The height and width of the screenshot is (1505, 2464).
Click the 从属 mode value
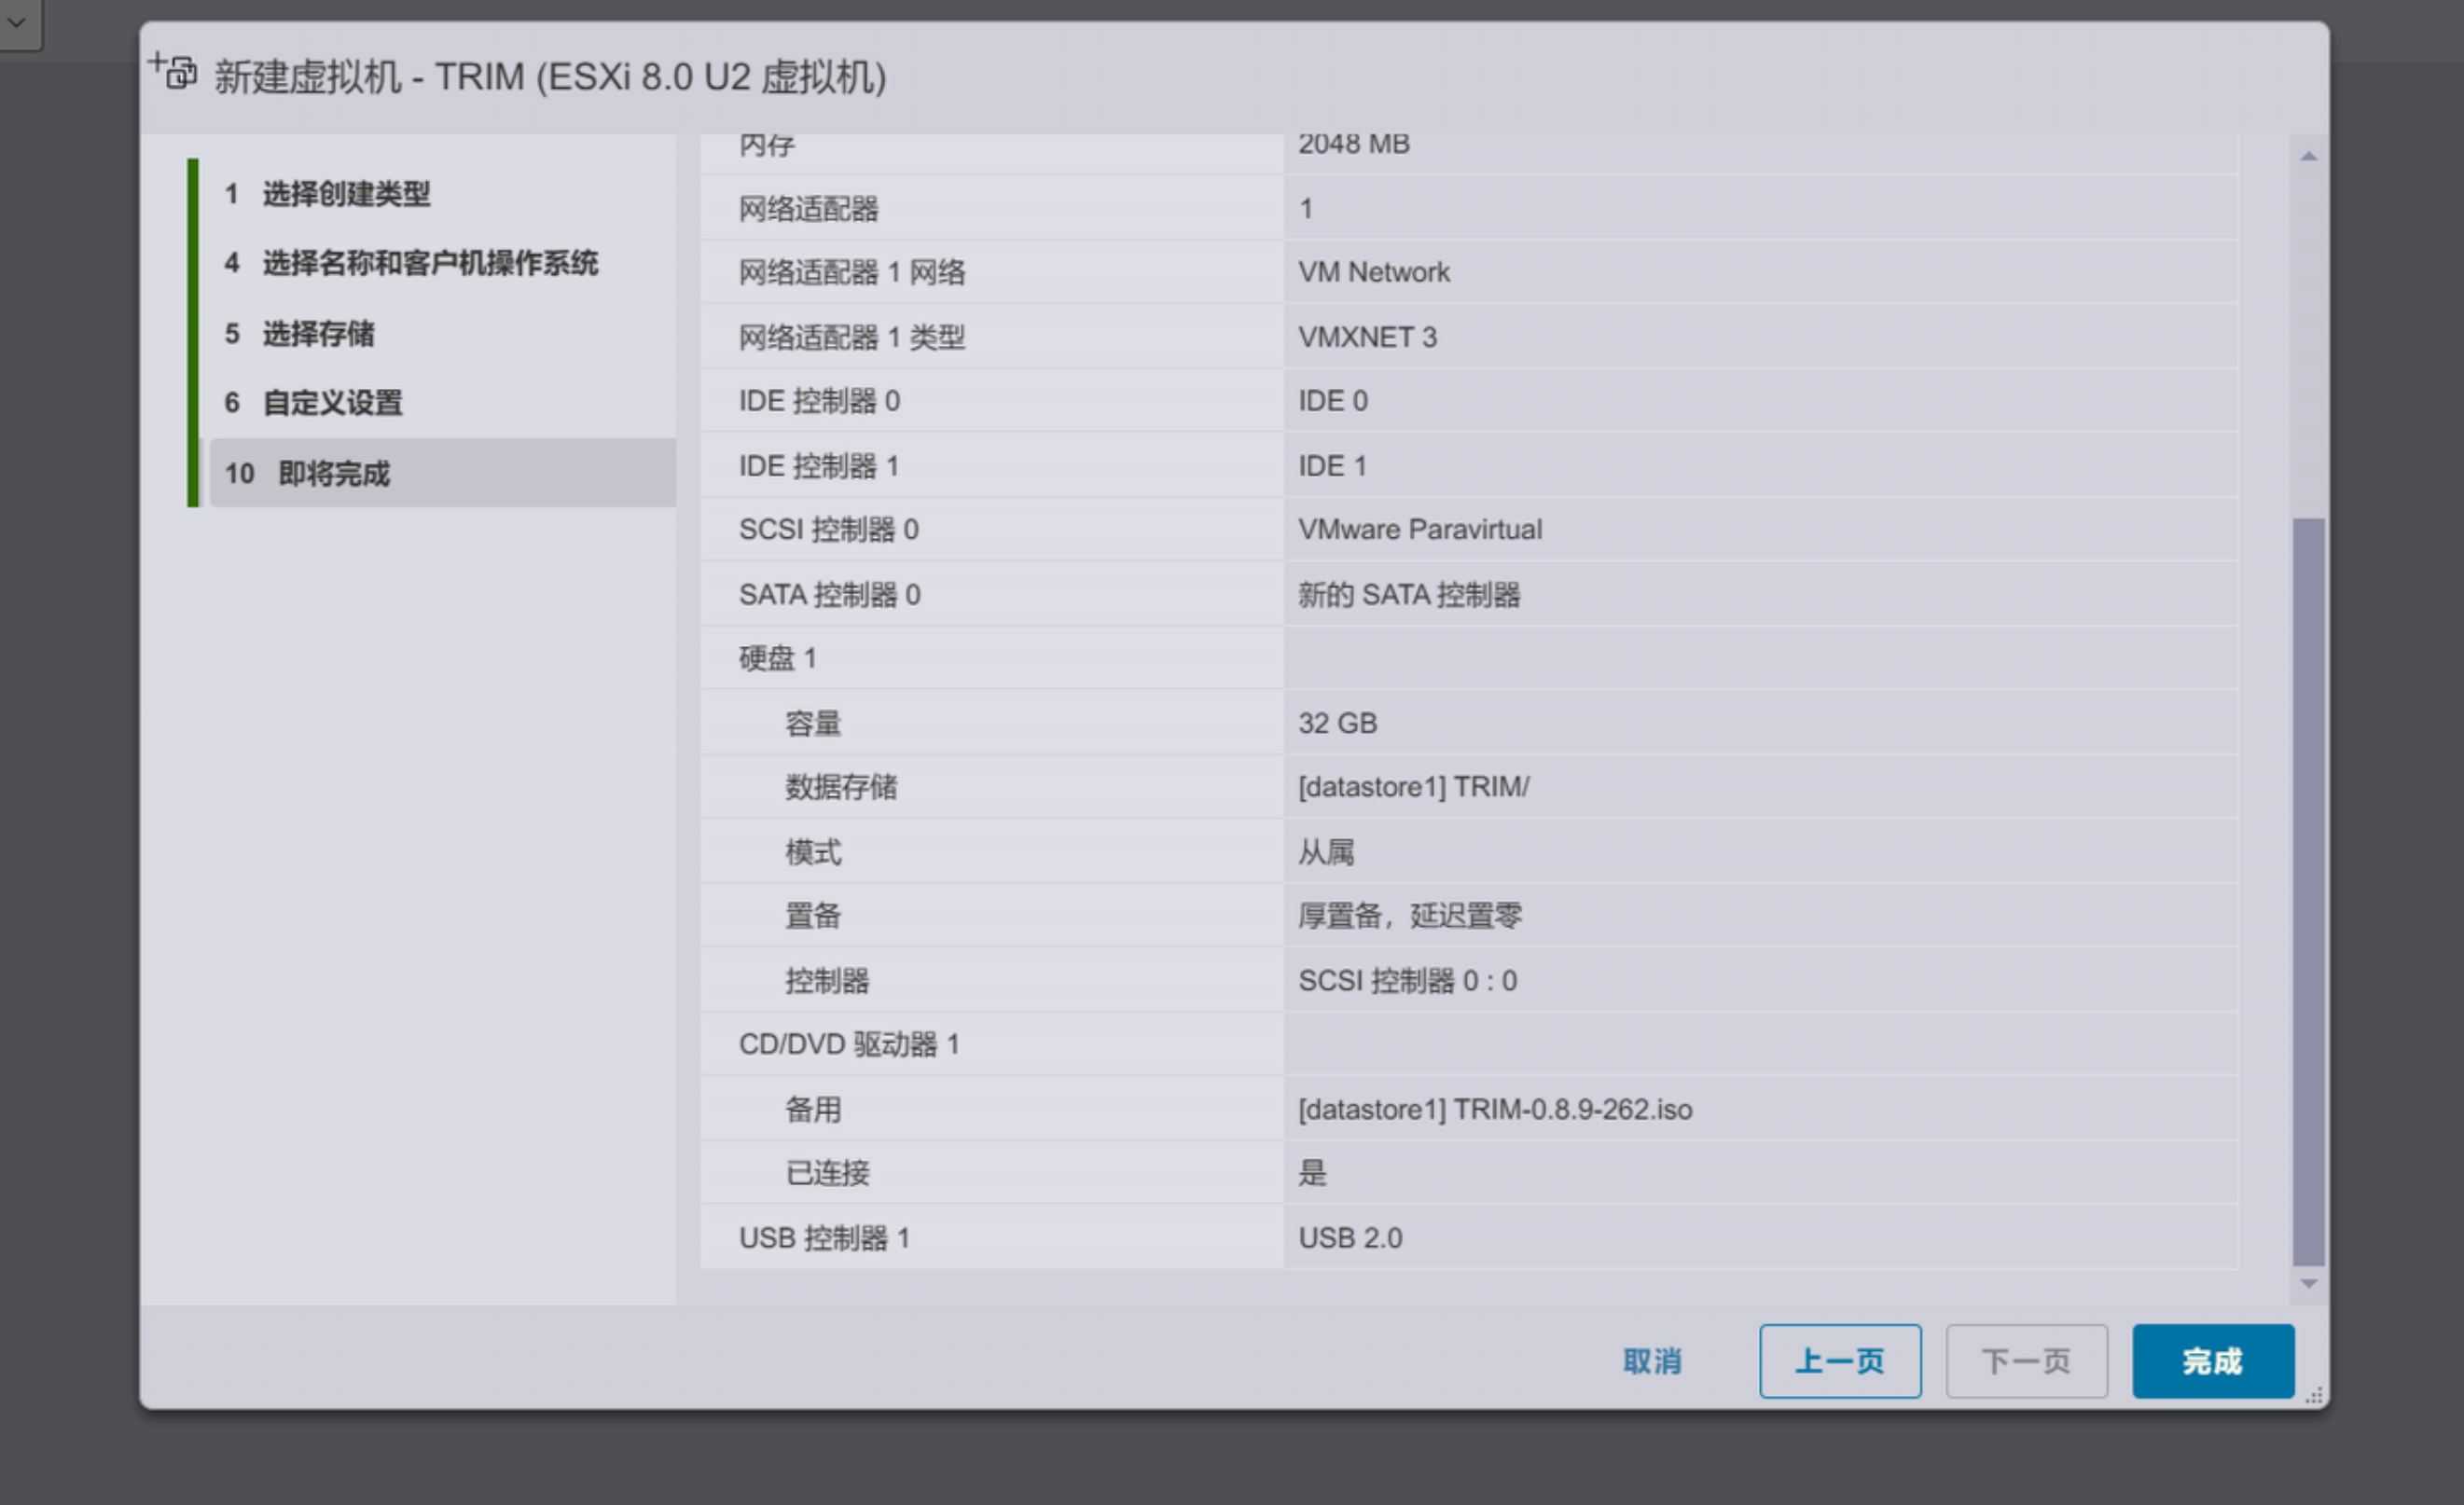point(1326,852)
